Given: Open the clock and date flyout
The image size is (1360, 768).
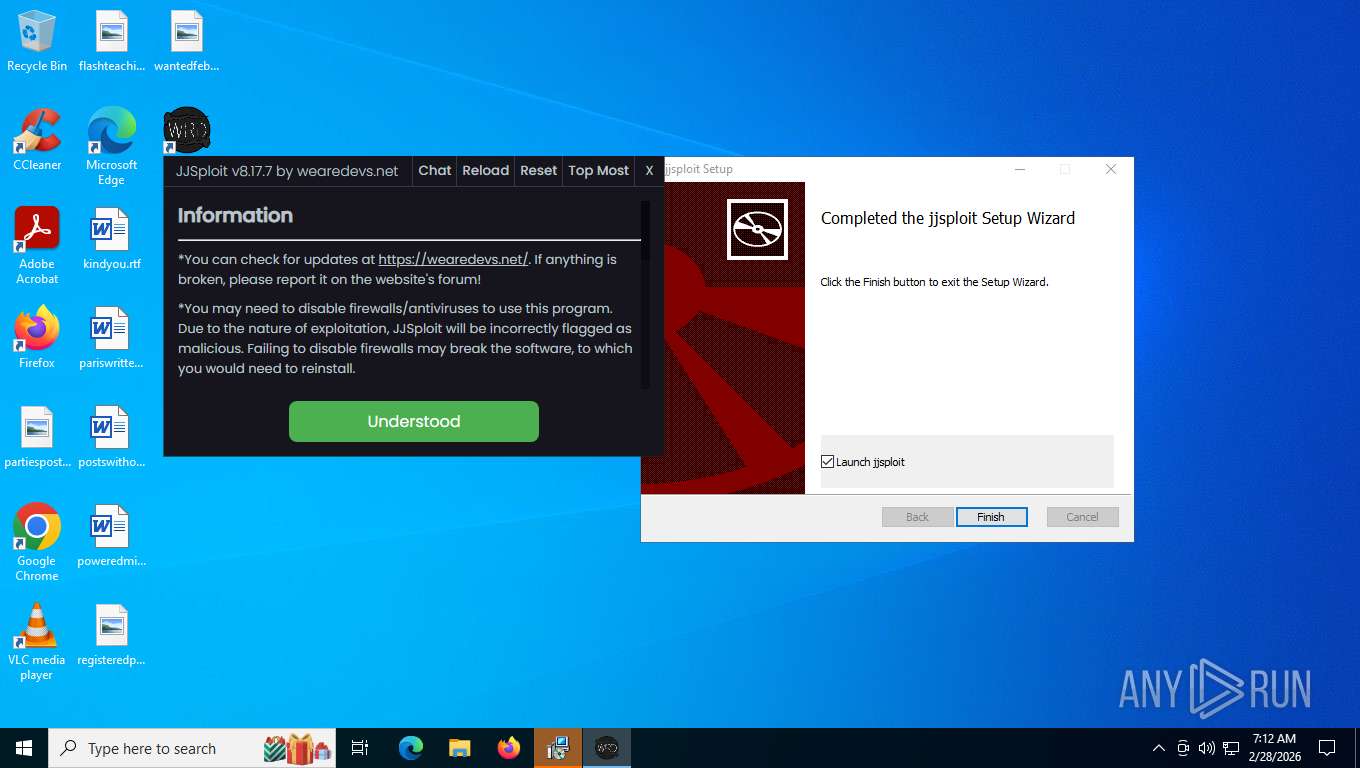Looking at the screenshot, I should click(x=1273, y=748).
